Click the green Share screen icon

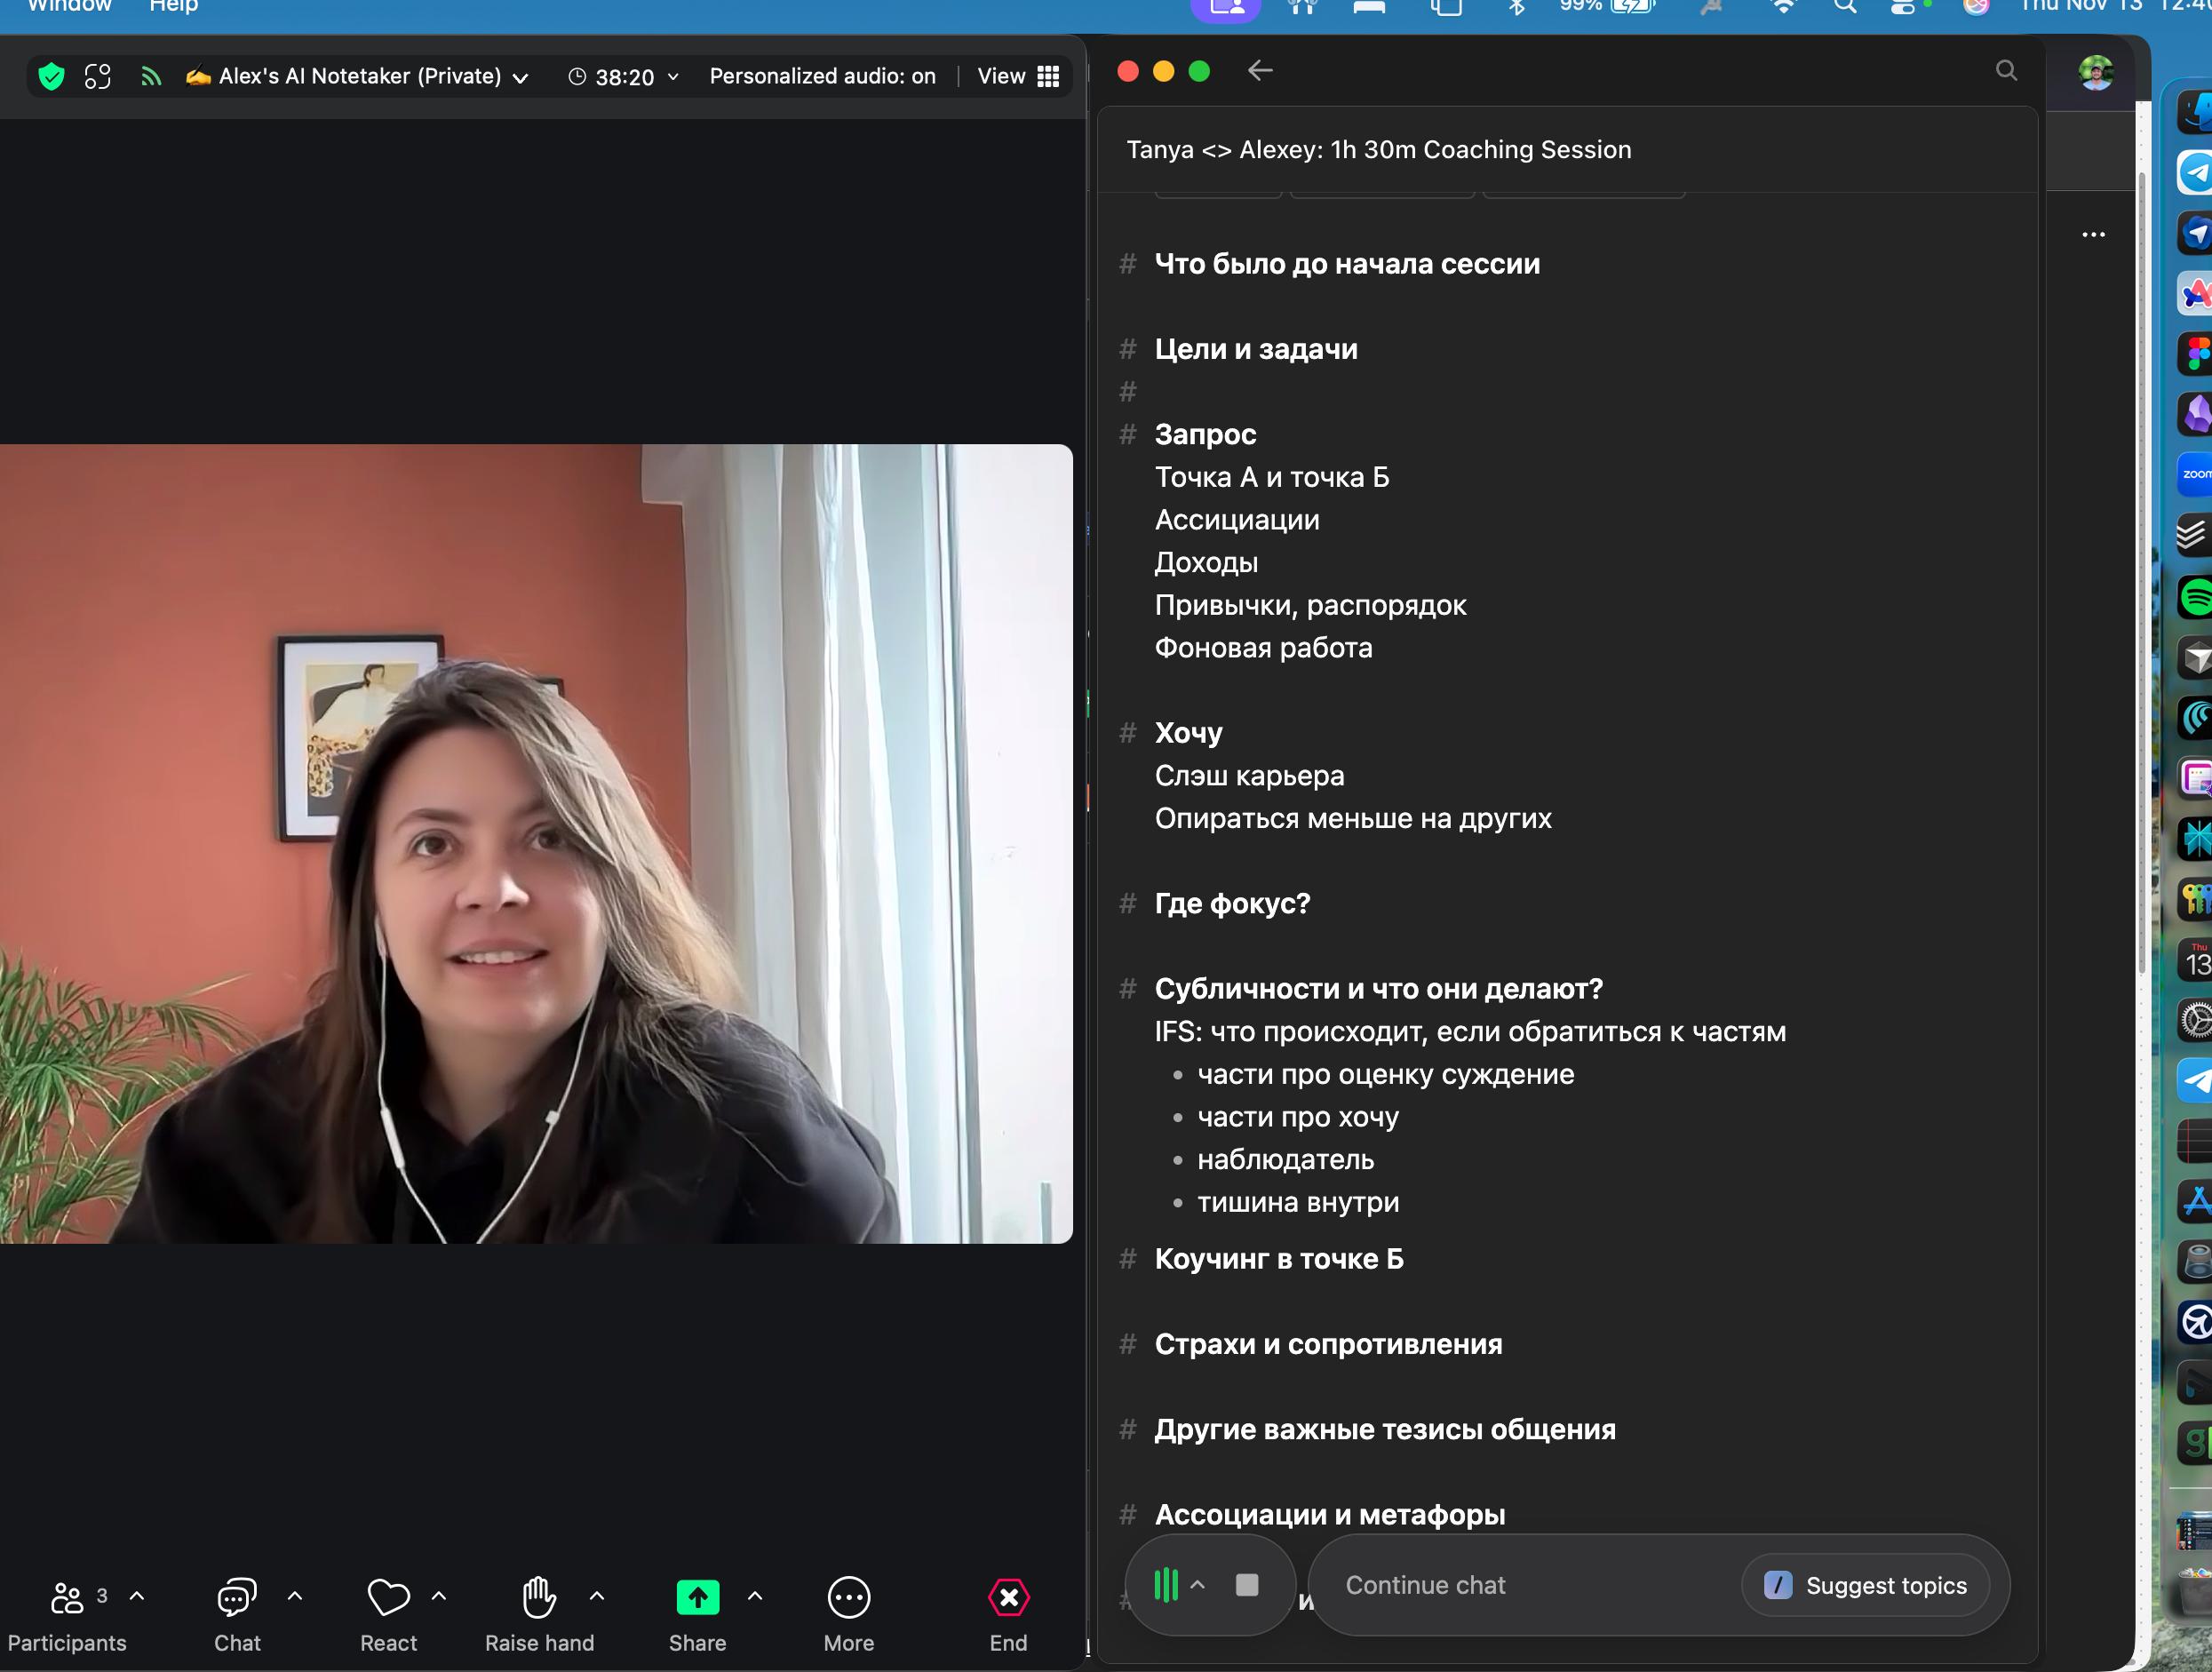coord(697,1597)
